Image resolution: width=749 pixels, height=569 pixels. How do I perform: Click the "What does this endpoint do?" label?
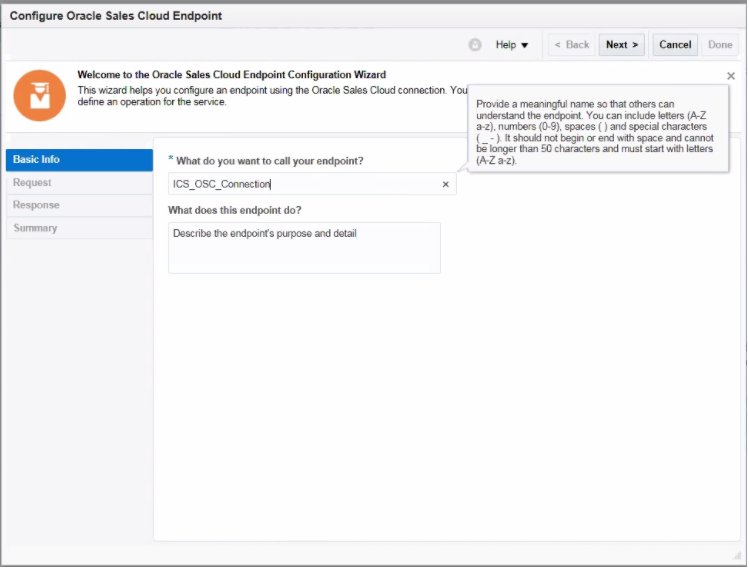pos(235,210)
